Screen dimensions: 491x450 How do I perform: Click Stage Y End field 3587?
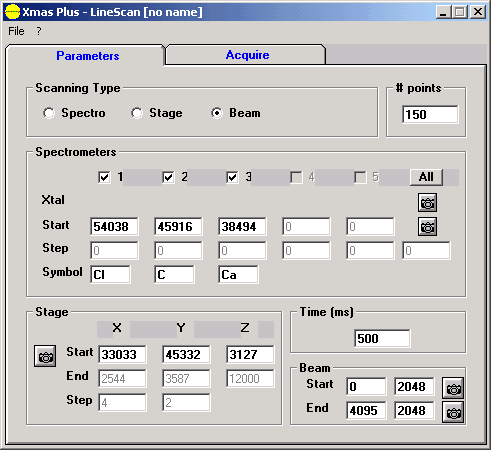186,378
